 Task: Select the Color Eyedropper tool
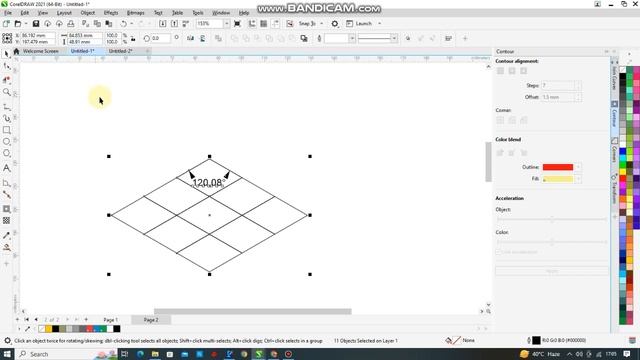pyautogui.click(x=7, y=236)
